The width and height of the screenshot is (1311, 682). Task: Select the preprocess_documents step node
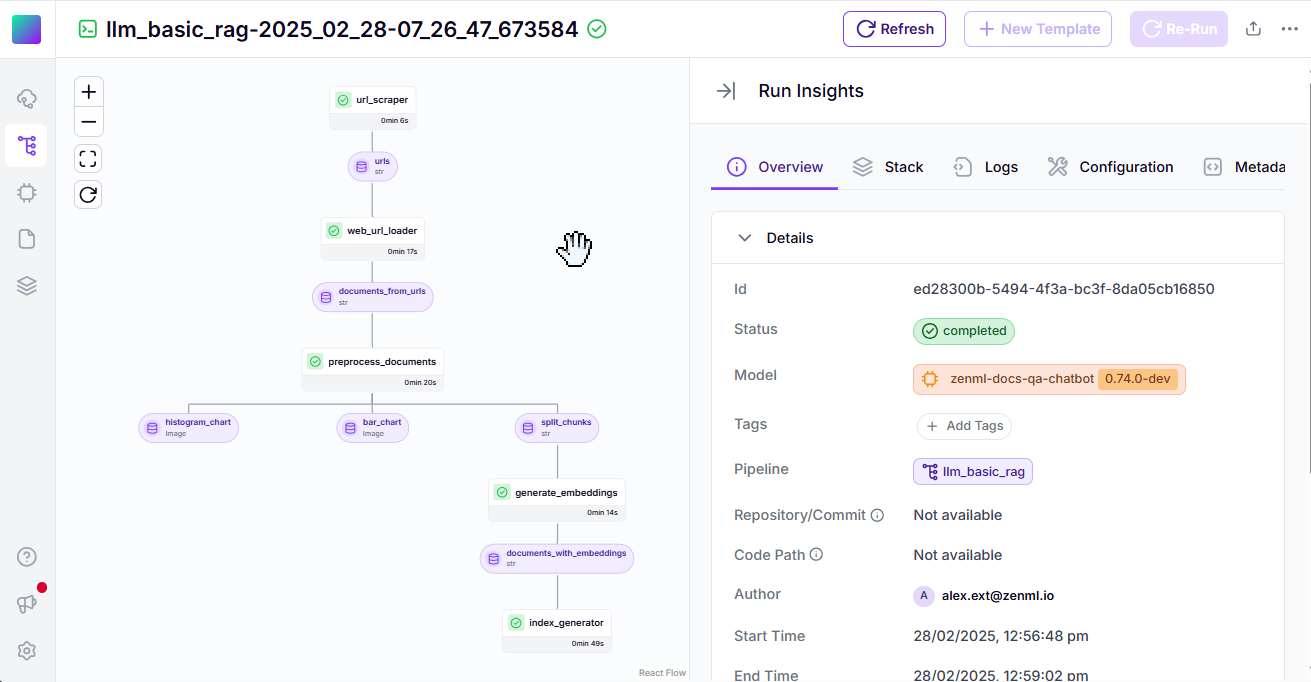pos(372,361)
